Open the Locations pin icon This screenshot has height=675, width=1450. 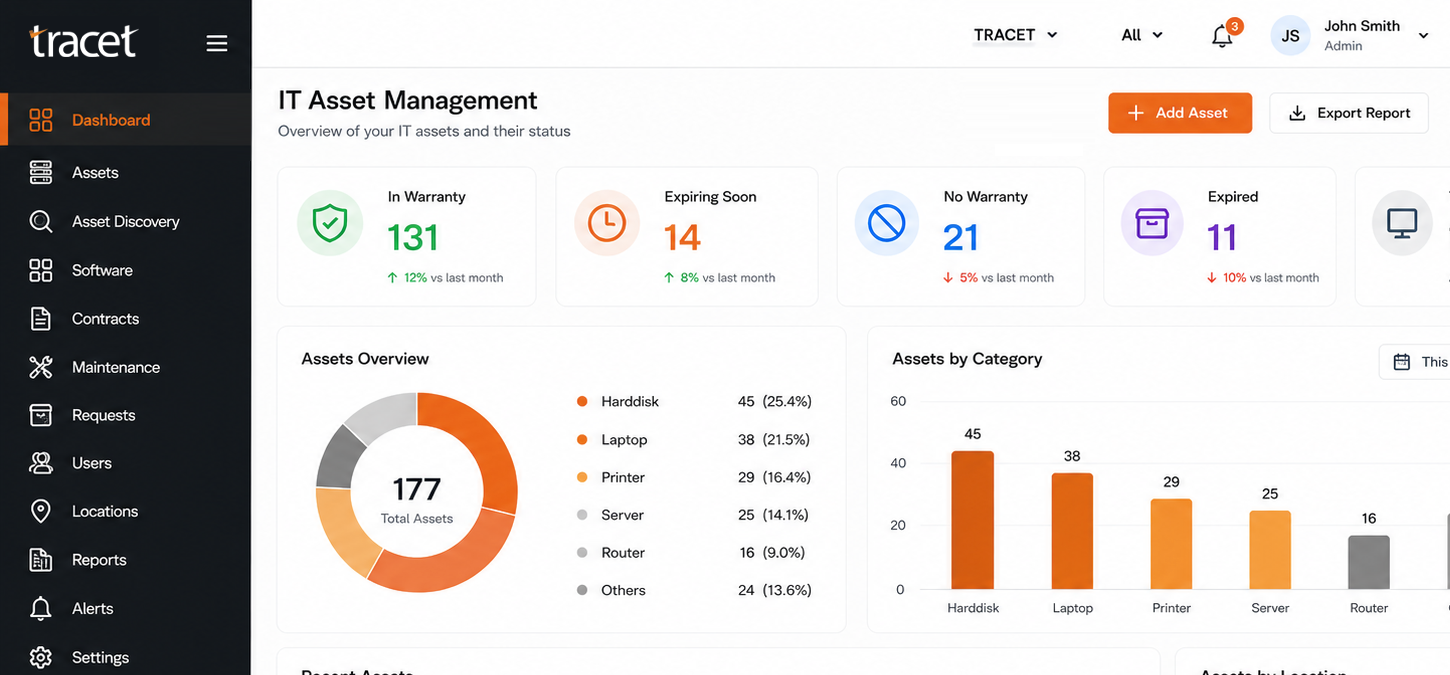(41, 511)
